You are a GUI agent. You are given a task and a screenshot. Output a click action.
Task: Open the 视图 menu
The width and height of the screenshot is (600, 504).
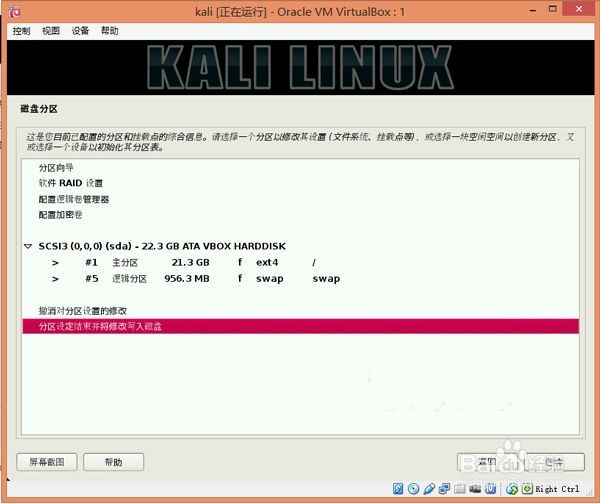(x=51, y=31)
